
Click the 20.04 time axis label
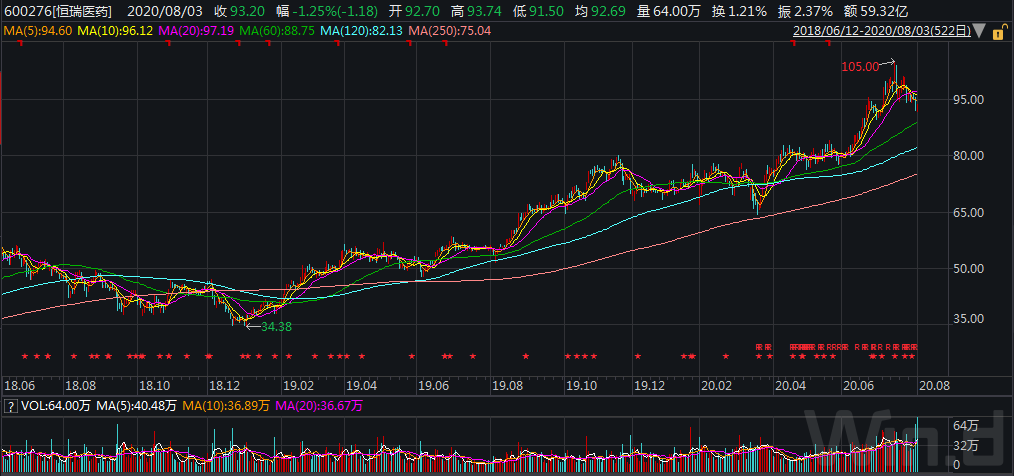(x=792, y=386)
